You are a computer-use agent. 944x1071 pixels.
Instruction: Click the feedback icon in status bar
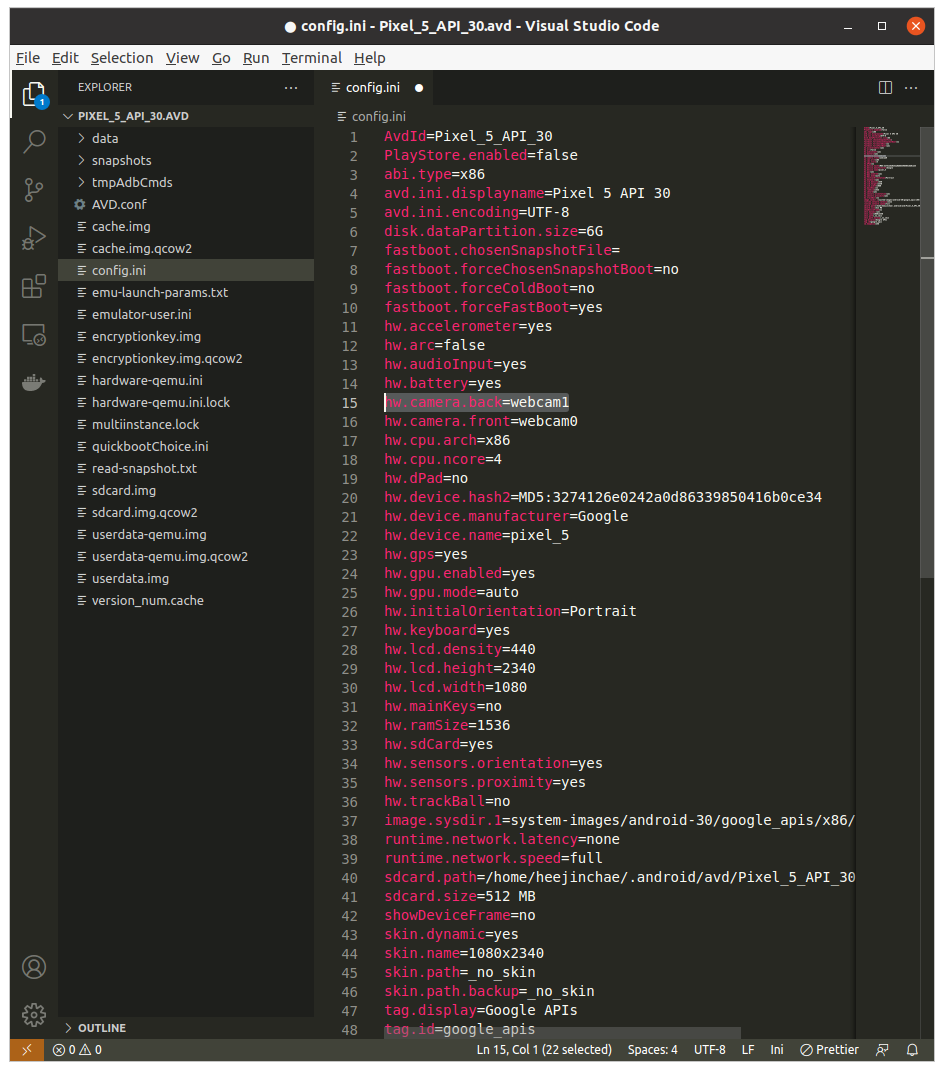tap(883, 1050)
